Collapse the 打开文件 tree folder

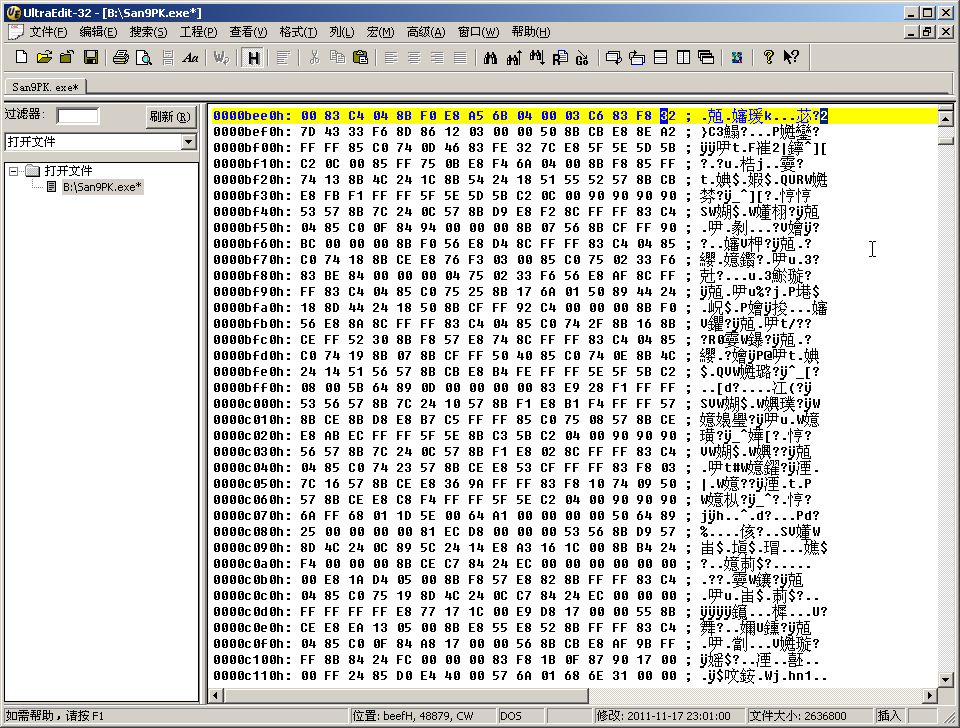[15, 171]
